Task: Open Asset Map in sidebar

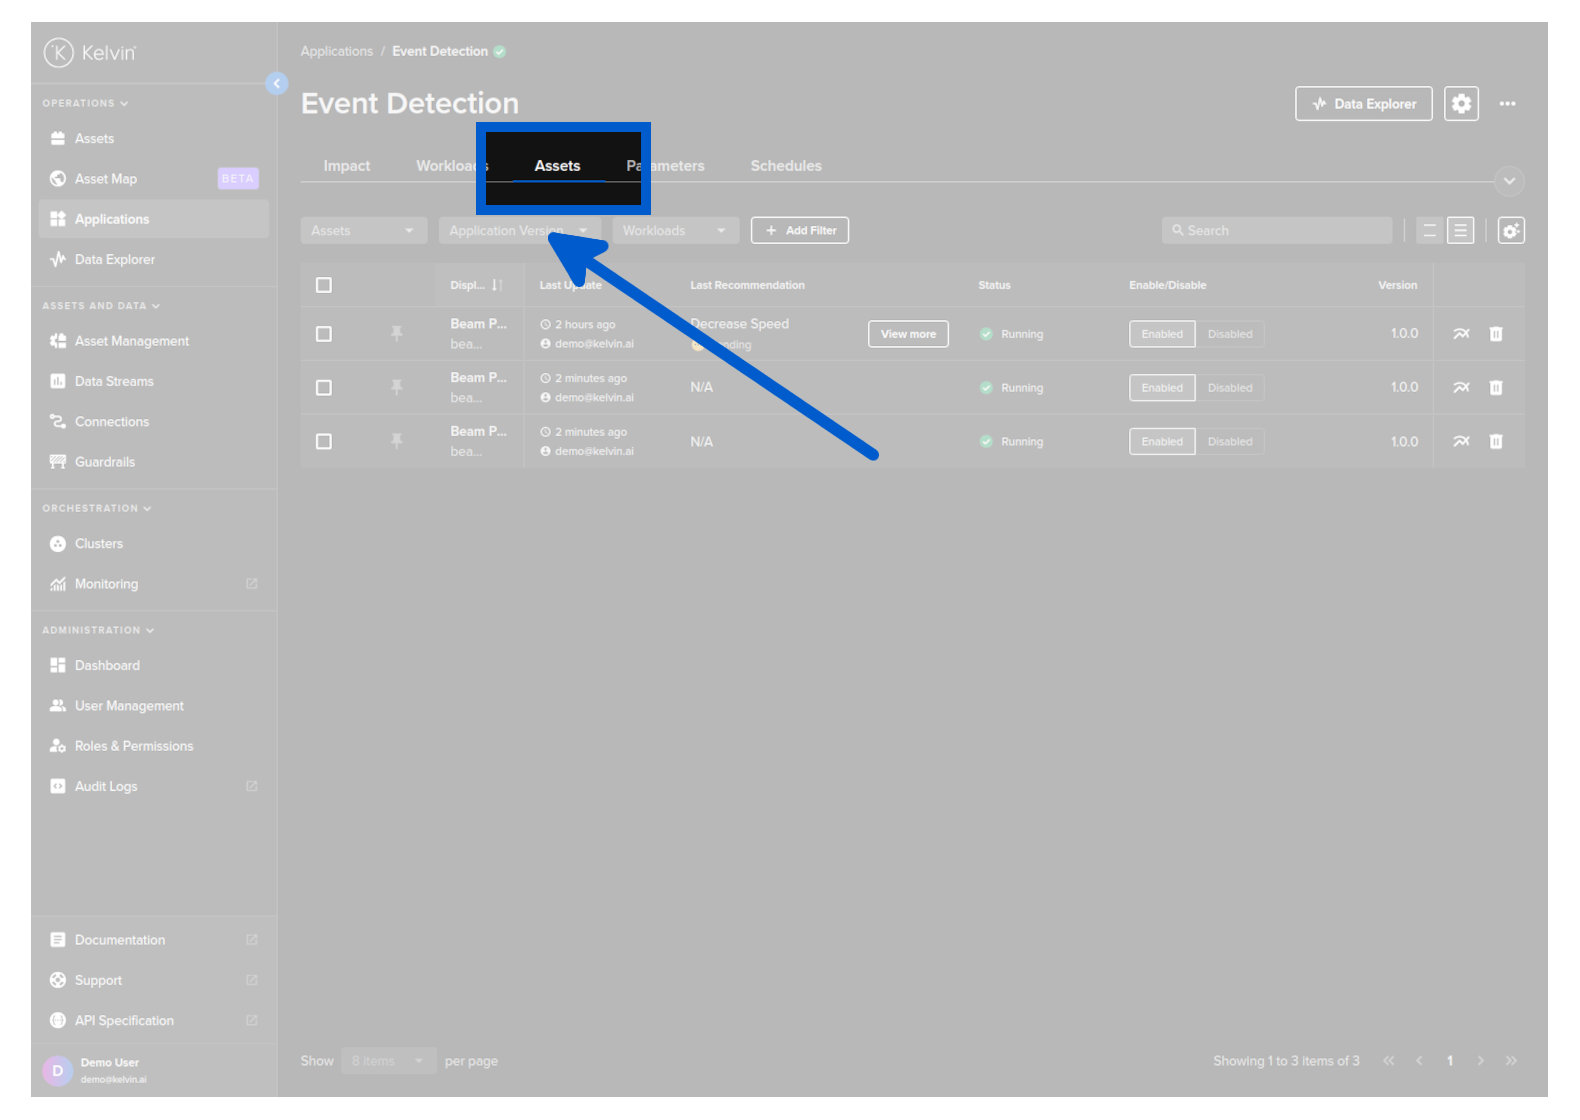Action: point(106,179)
